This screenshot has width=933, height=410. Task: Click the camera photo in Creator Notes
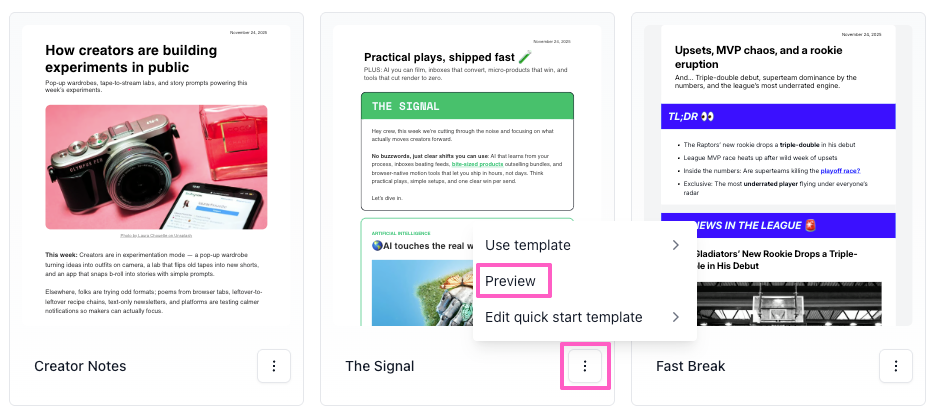click(x=156, y=167)
